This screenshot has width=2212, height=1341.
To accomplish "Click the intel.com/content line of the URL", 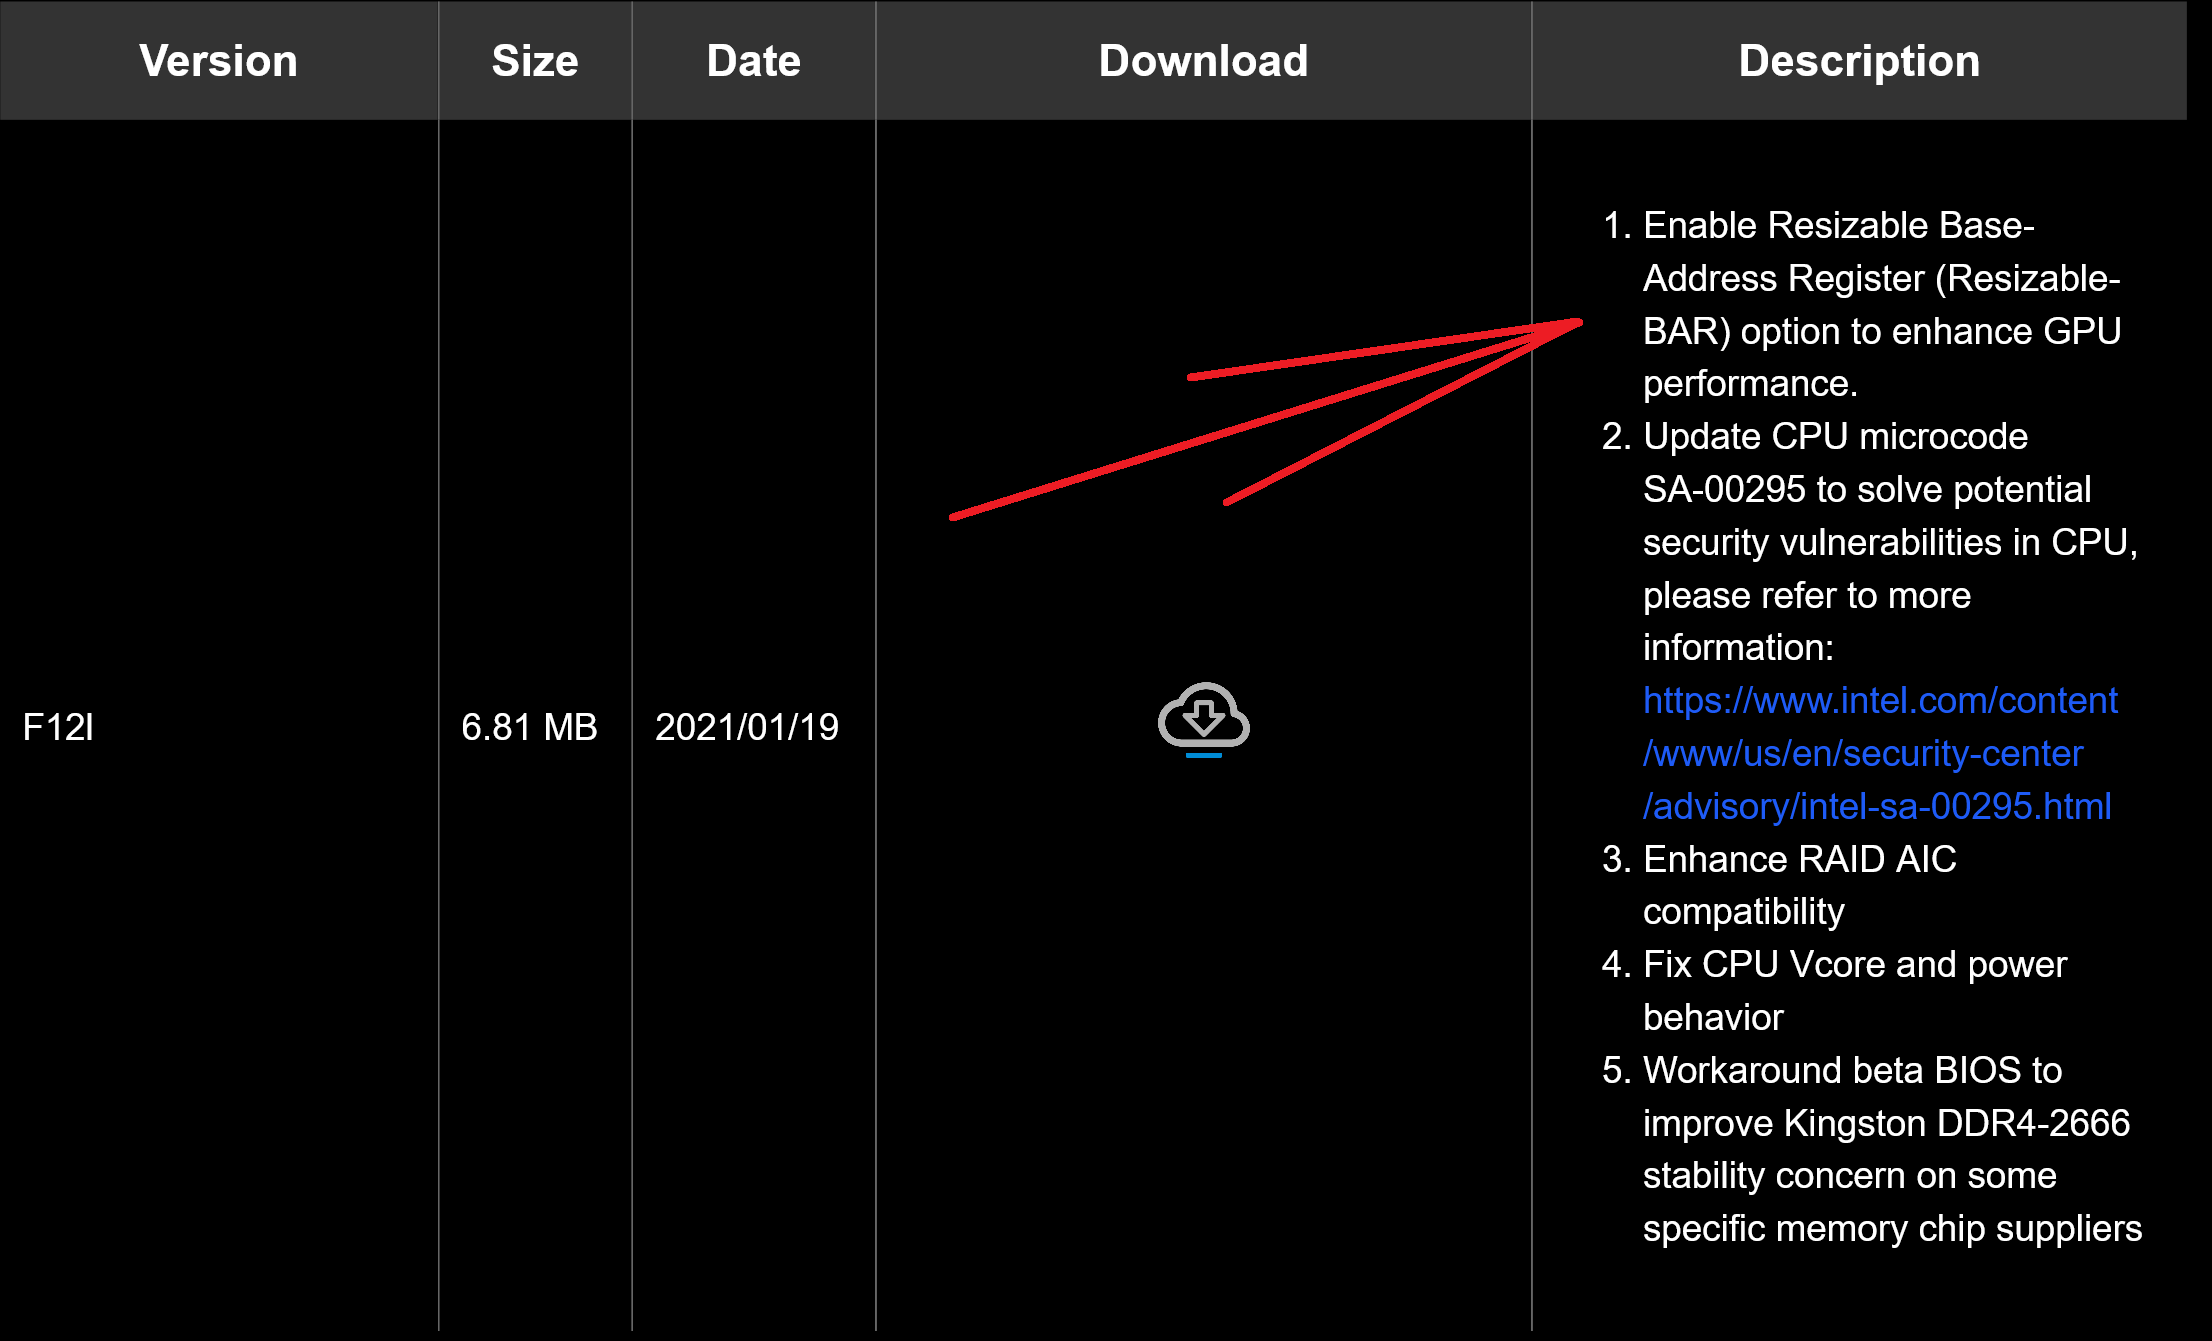I will pos(1880,701).
